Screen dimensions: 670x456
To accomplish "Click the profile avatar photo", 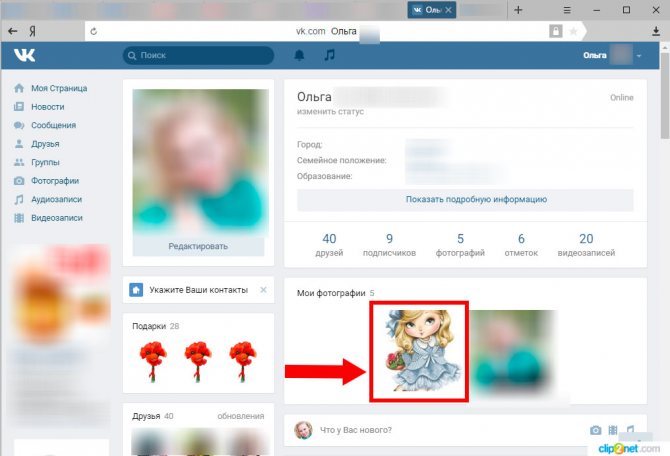I will [x=200, y=162].
